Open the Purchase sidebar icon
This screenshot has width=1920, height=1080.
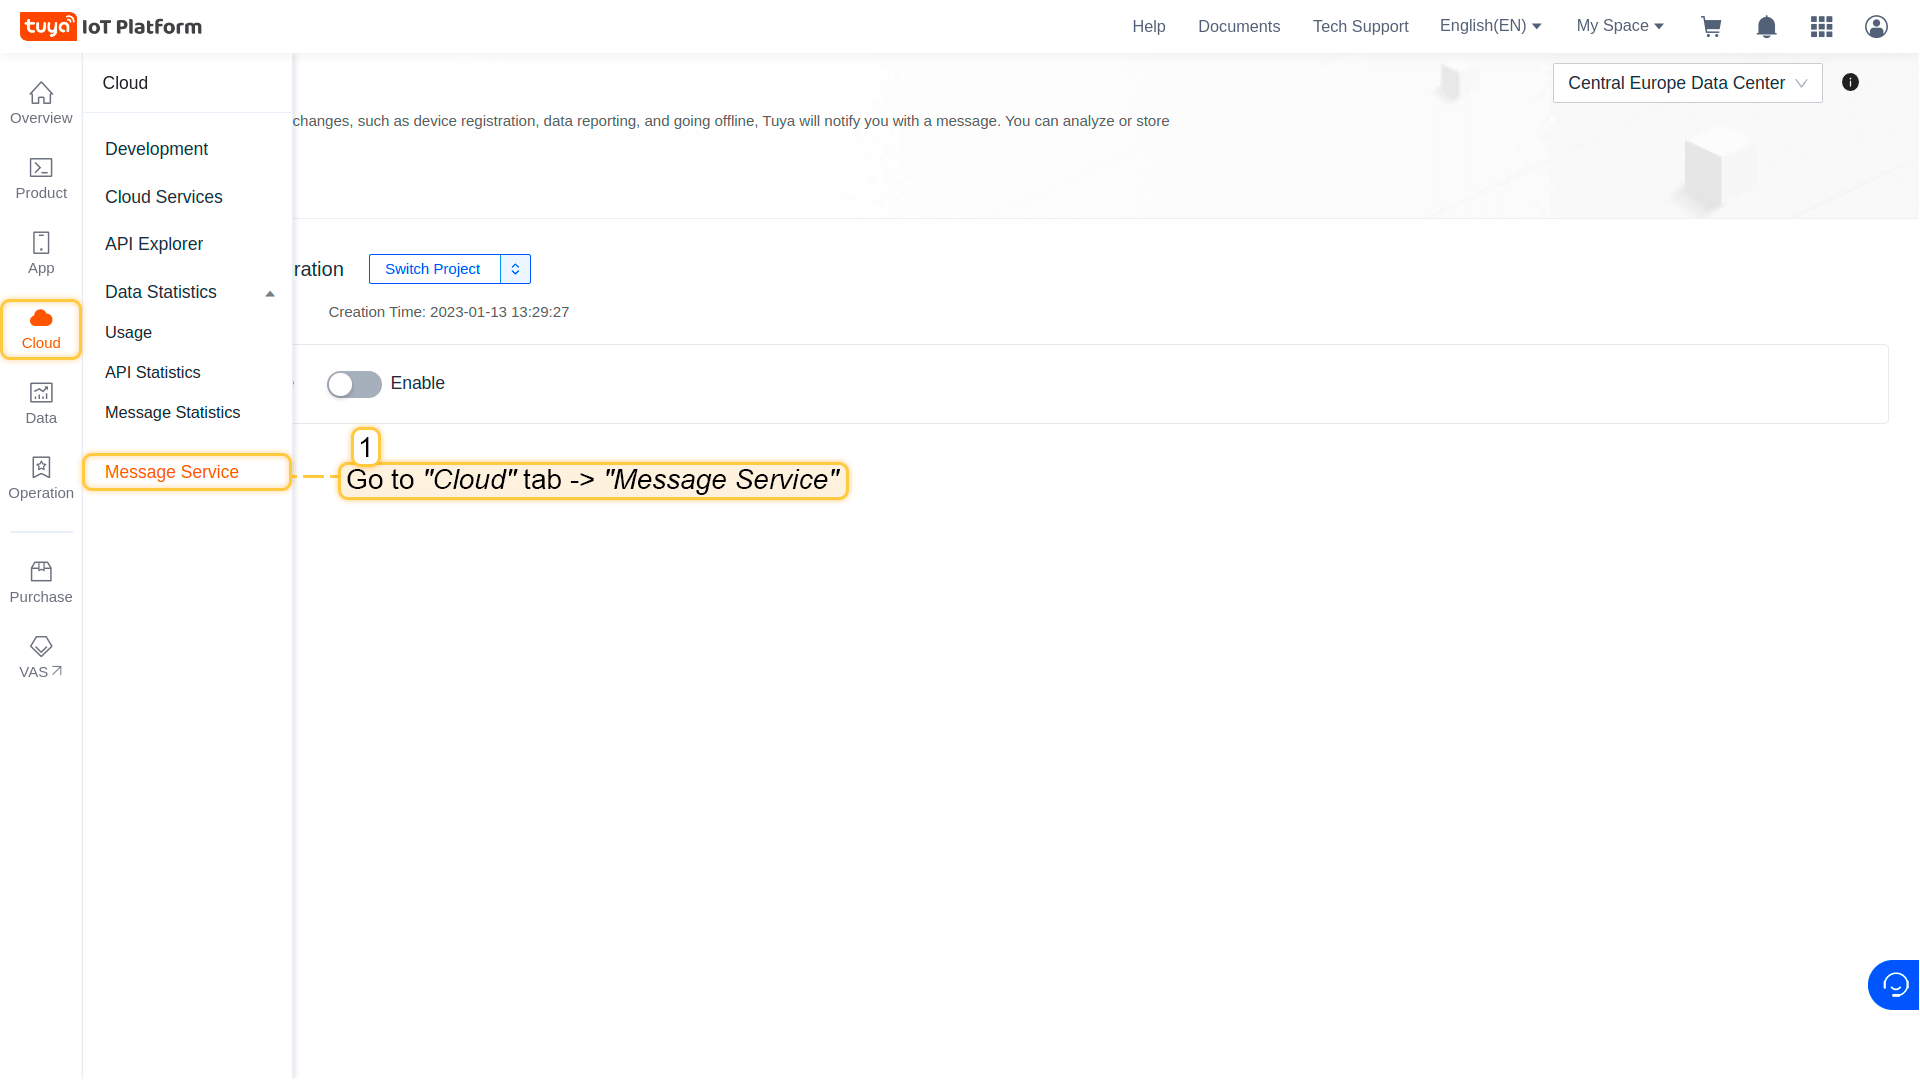41,582
